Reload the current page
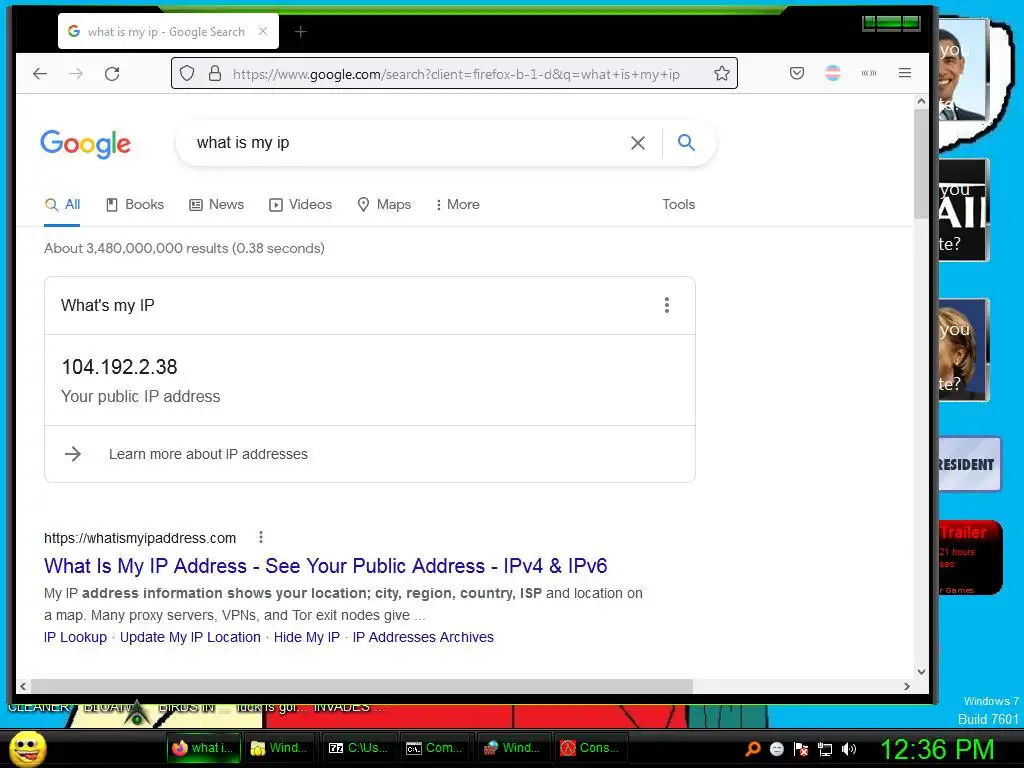 click(x=112, y=74)
